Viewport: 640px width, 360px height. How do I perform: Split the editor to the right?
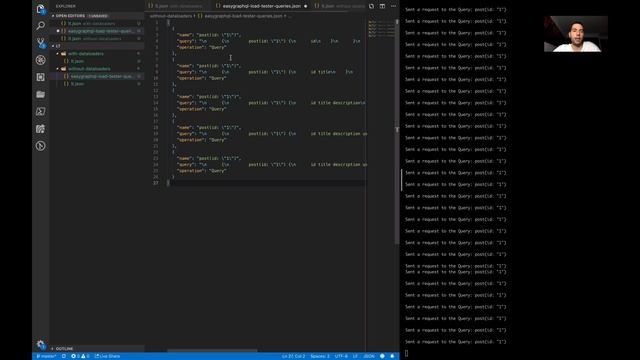382,6
